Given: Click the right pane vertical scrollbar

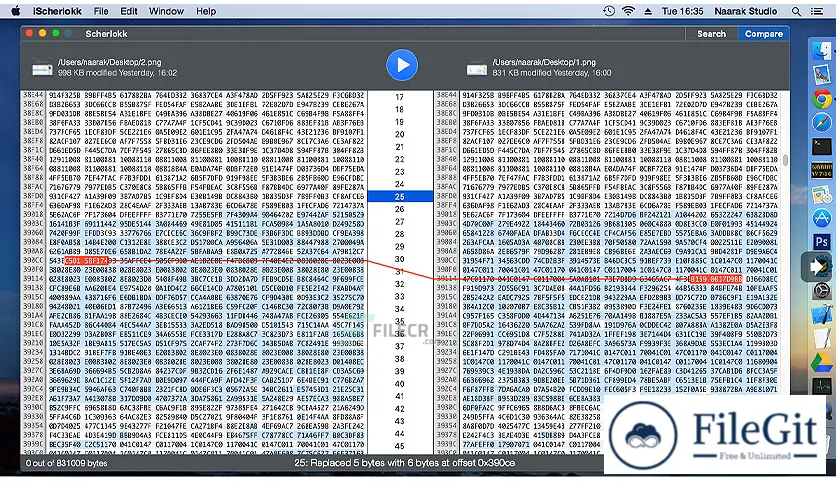Looking at the screenshot, I should point(785,160).
